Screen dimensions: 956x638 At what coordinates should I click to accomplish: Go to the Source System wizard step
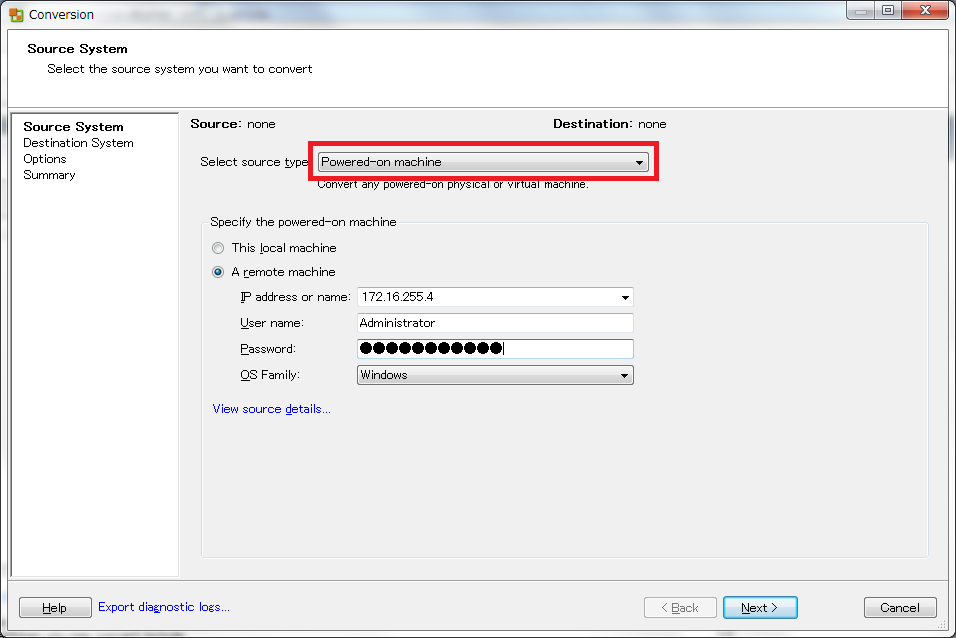coord(73,127)
